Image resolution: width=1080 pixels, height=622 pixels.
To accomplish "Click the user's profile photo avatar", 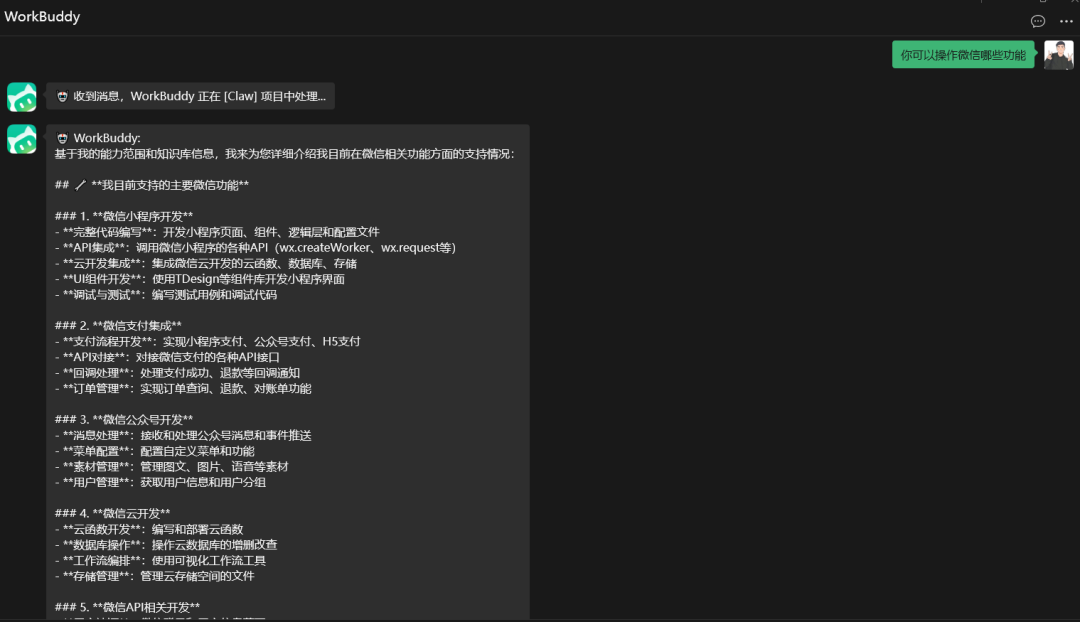I will (1059, 55).
